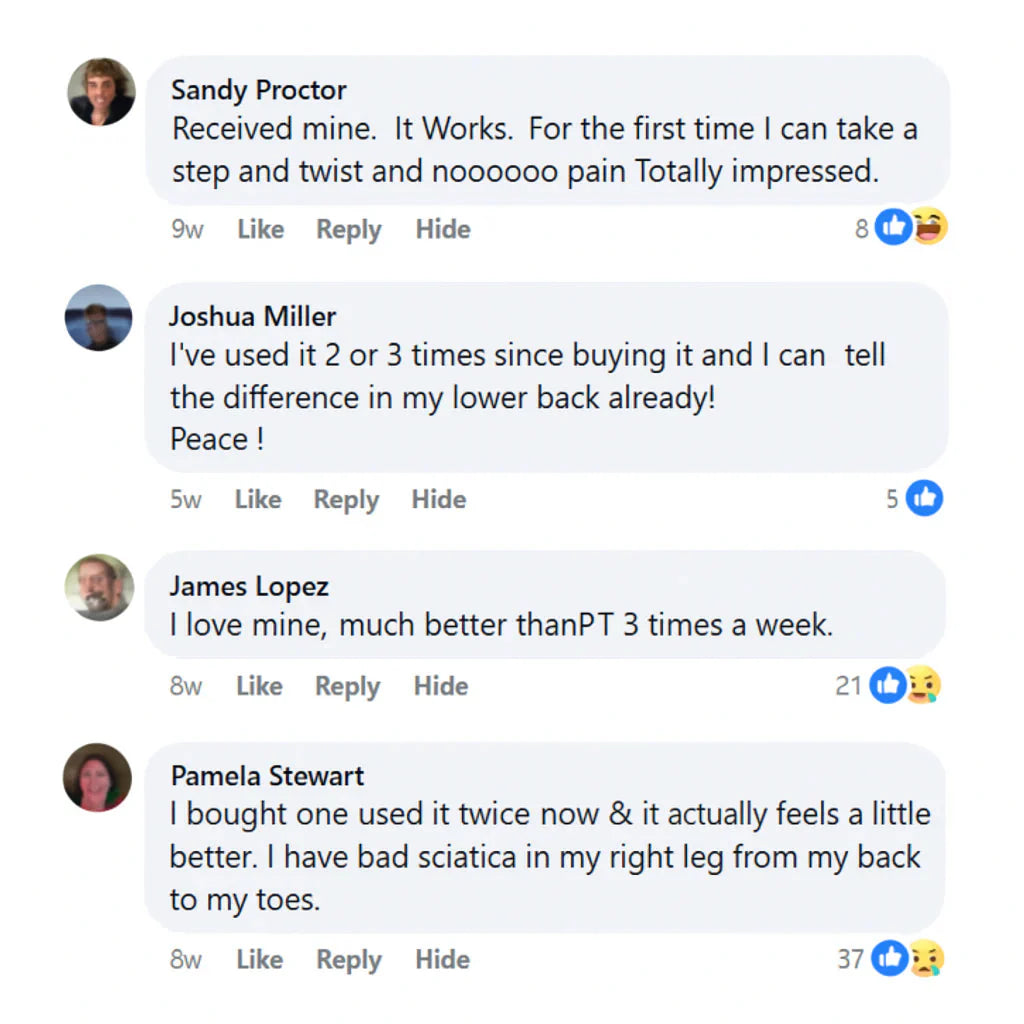Open Sandy Proctor's profile picture
This screenshot has width=1024, height=1024.
(x=101, y=92)
